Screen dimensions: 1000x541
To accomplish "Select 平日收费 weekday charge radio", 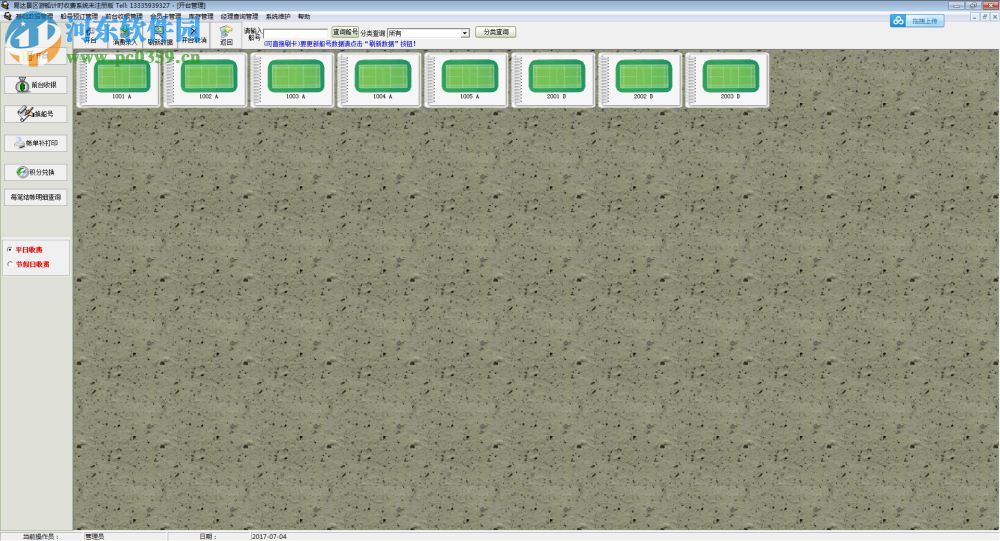I will (24, 249).
